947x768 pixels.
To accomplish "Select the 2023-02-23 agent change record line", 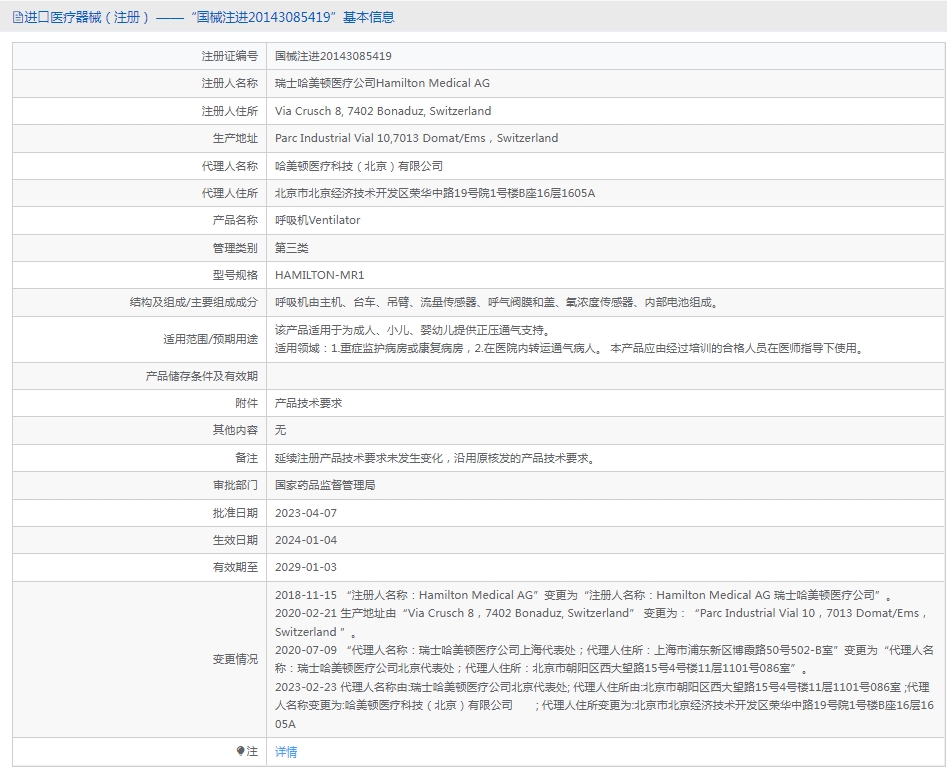I will [x=604, y=705].
